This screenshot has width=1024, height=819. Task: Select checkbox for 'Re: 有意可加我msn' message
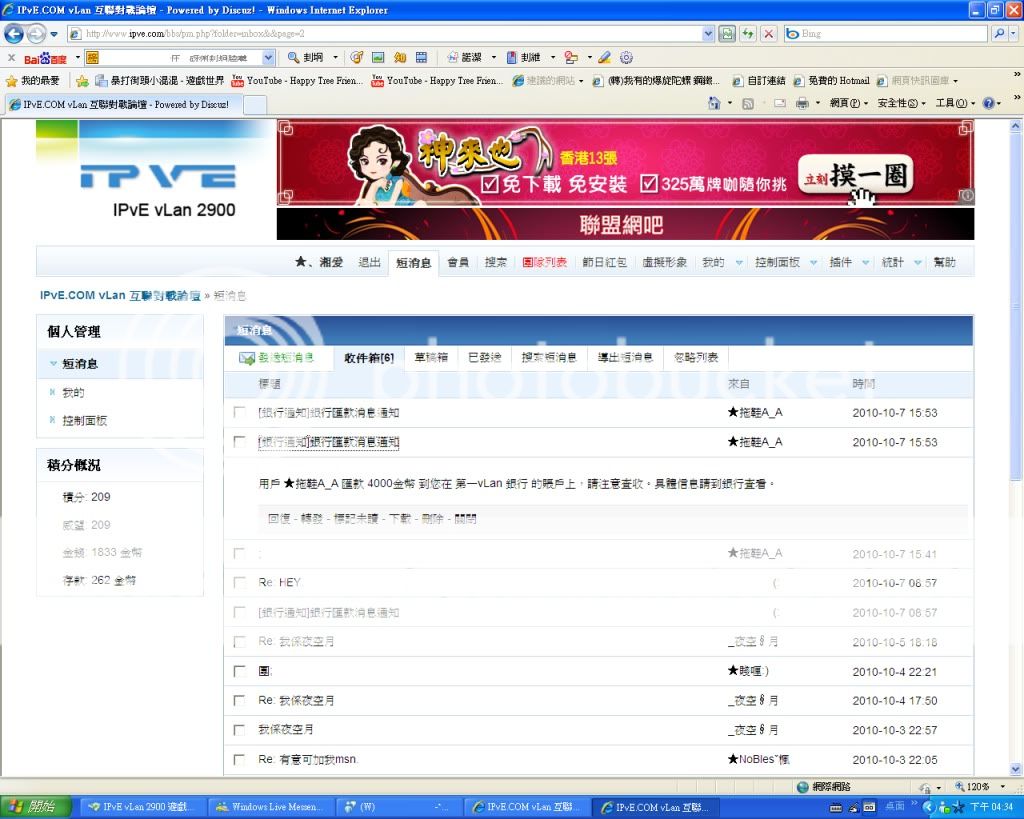[x=239, y=759]
